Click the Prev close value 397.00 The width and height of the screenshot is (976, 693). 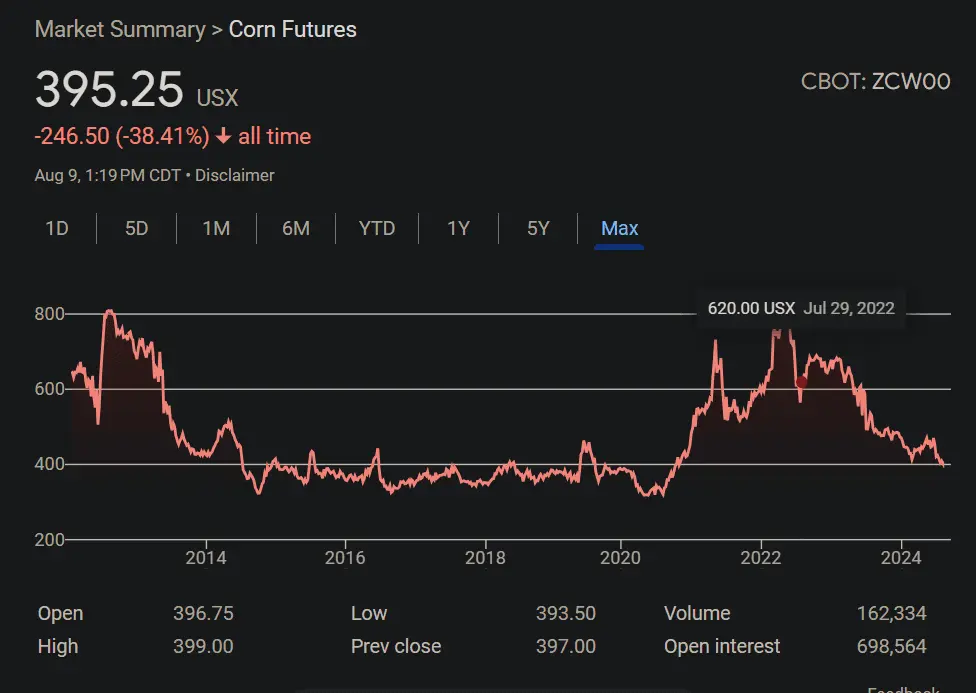pyautogui.click(x=565, y=646)
